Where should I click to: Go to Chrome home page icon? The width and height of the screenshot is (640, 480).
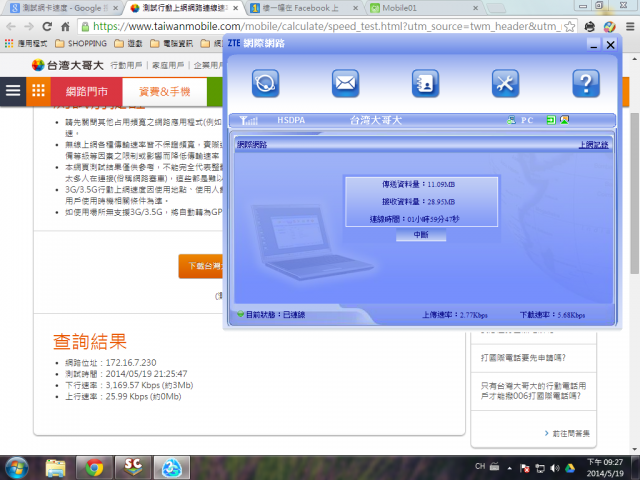click(x=65, y=27)
